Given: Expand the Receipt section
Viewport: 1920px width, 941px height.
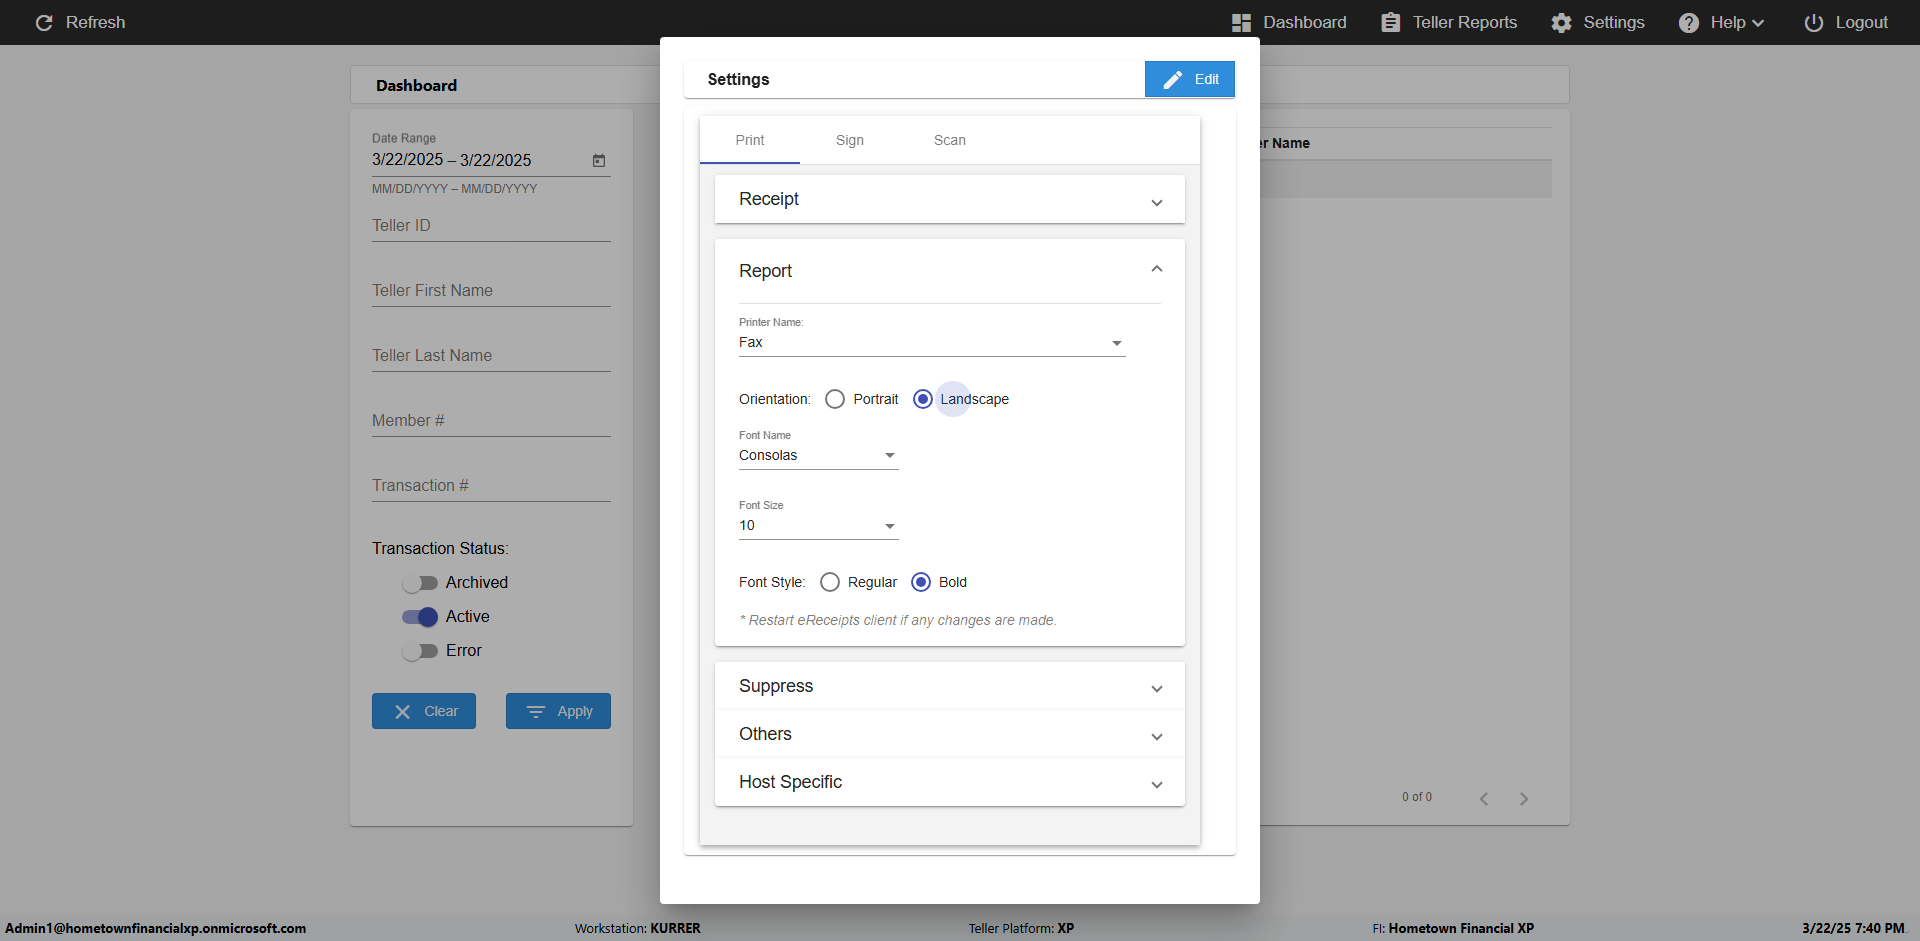Looking at the screenshot, I should coord(950,199).
